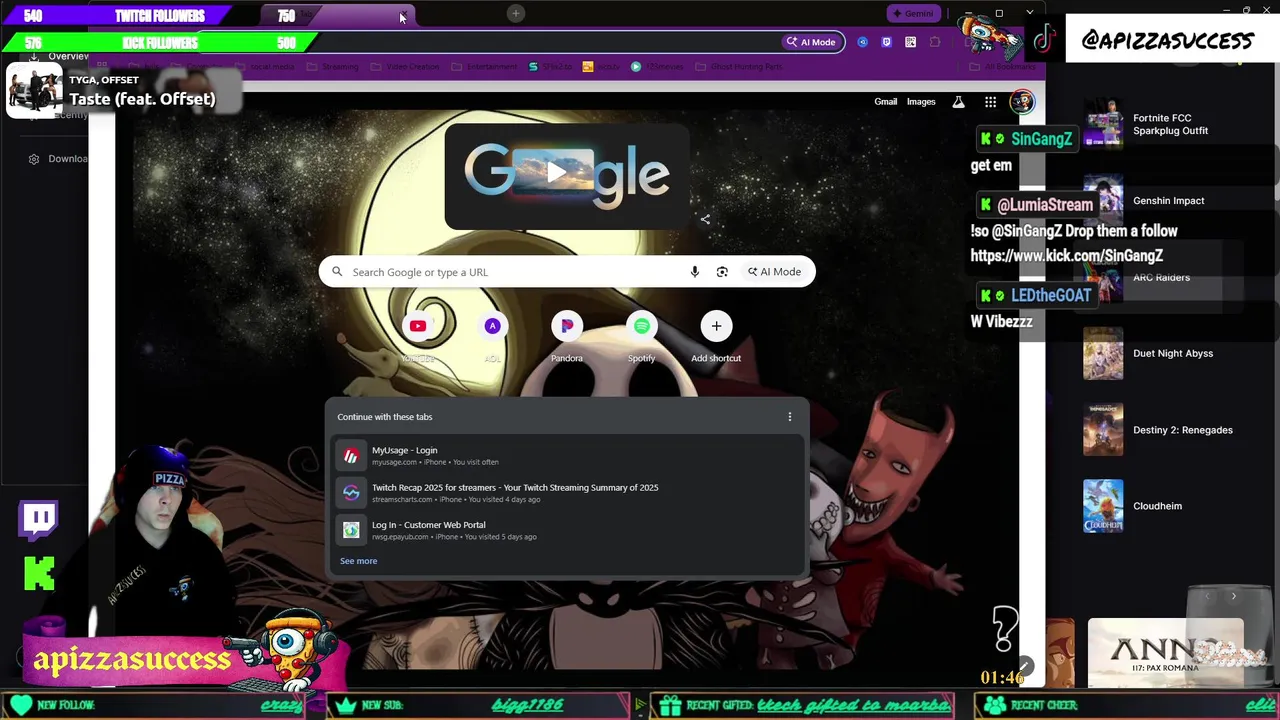Image resolution: width=1280 pixels, height=720 pixels.
Task: Click the MyUsage site favicon
Action: 351,456
